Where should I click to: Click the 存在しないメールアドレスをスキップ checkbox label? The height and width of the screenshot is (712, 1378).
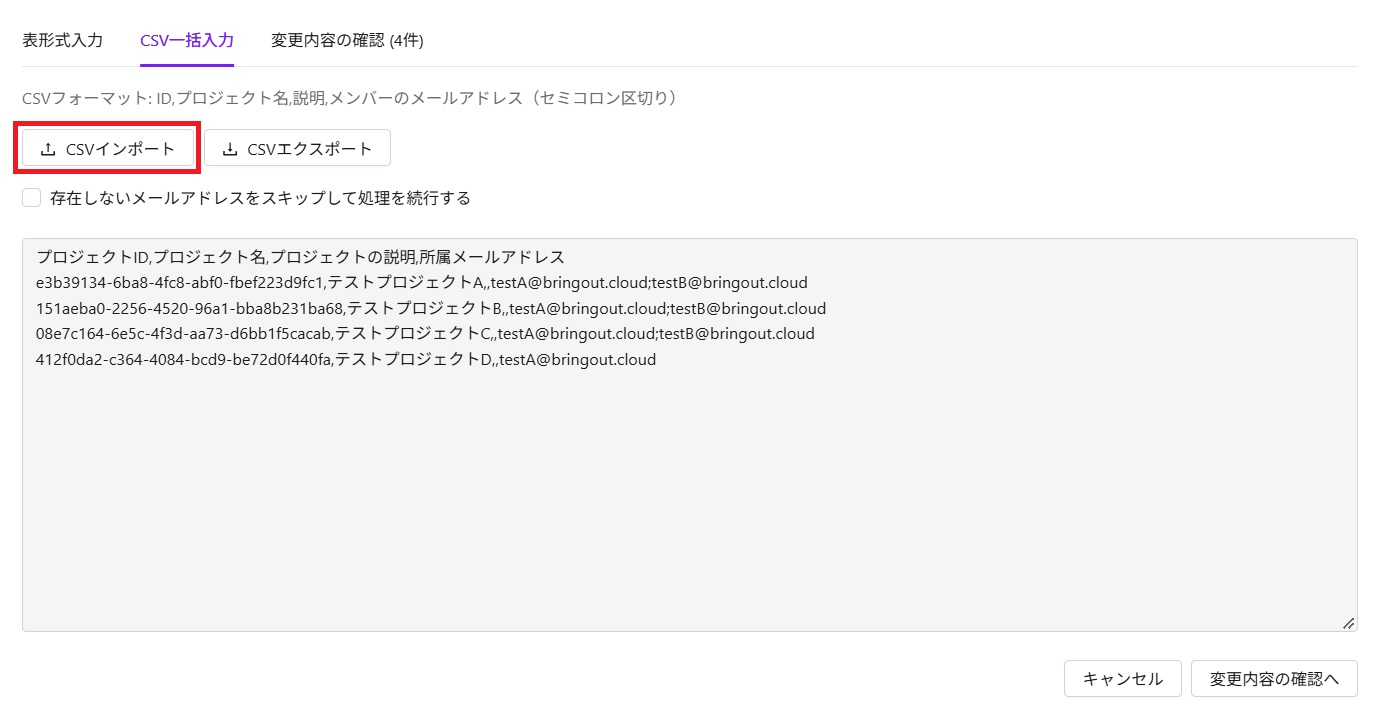point(260,198)
